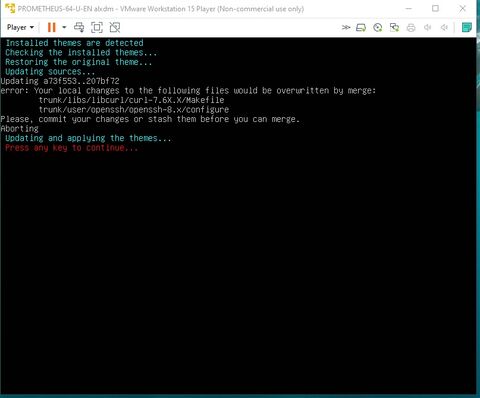Toggle Unity mode icon
Image resolution: width=480 pixels, height=398 pixels.
[115, 27]
